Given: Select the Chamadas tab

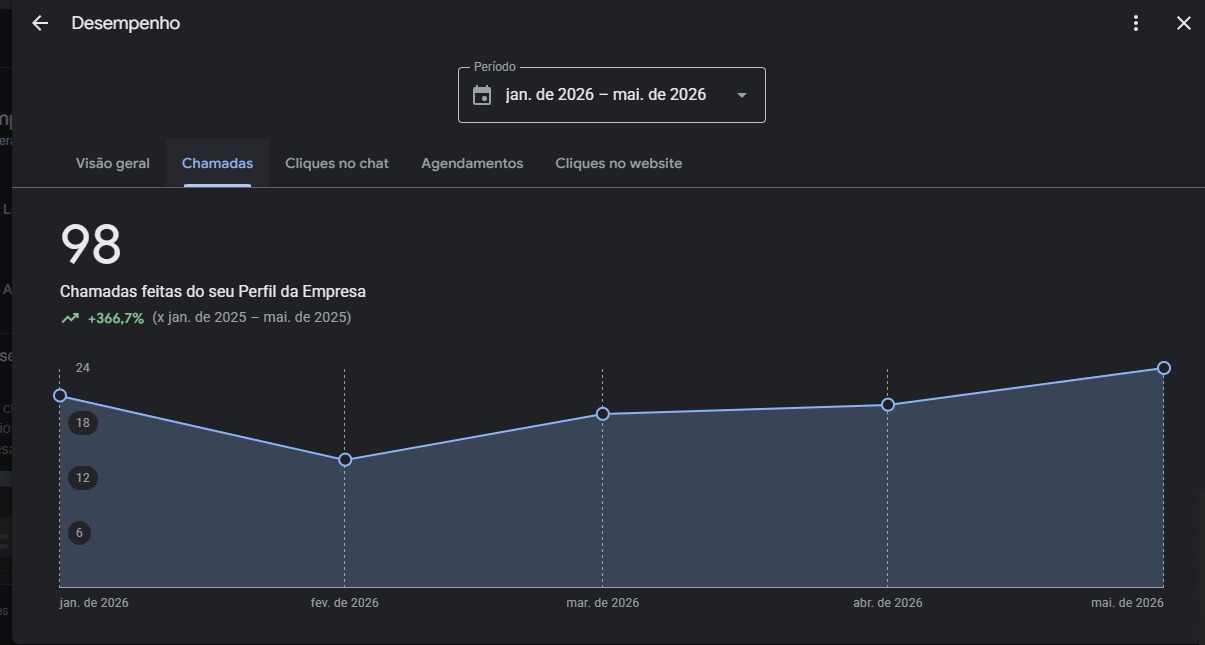Looking at the screenshot, I should click(217, 163).
